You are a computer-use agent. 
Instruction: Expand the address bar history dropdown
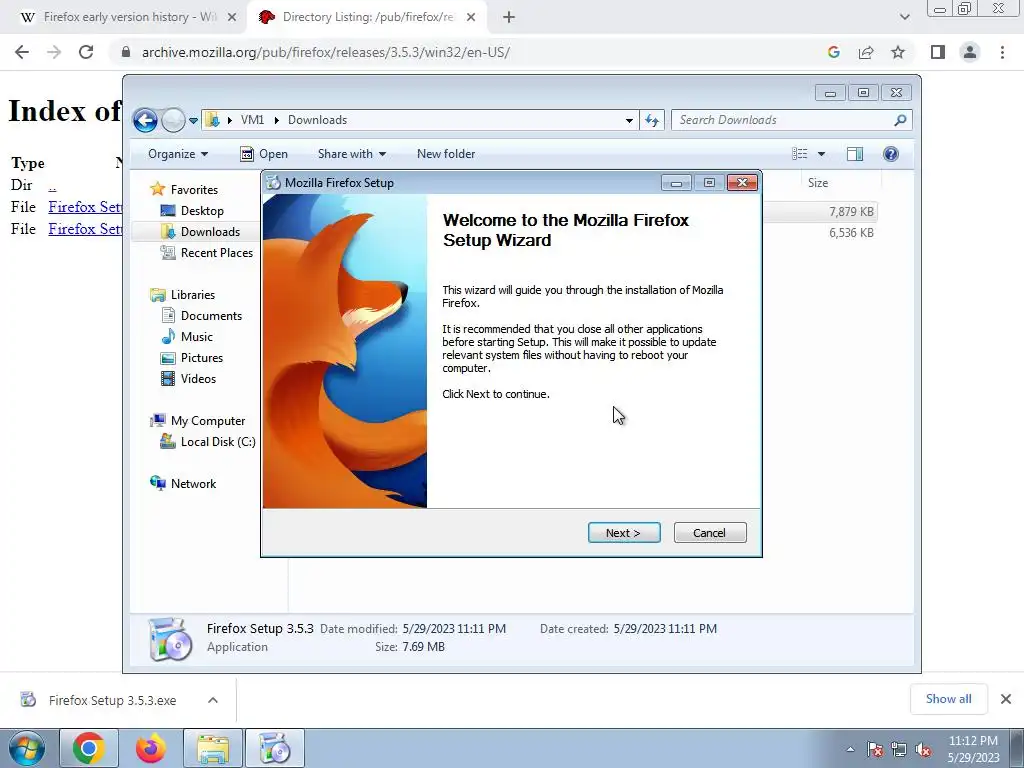coord(629,120)
